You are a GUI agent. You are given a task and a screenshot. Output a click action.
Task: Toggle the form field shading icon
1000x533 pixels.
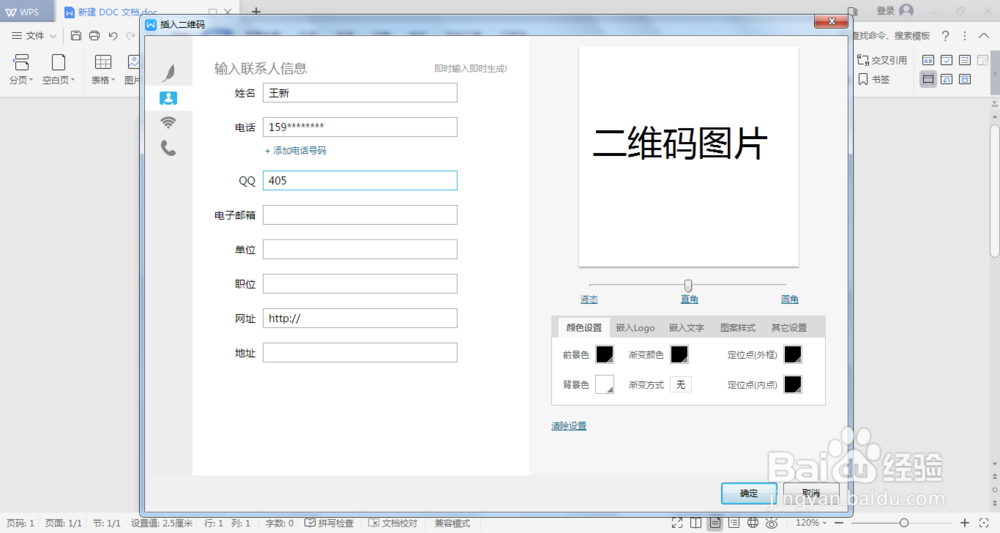(x=928, y=79)
